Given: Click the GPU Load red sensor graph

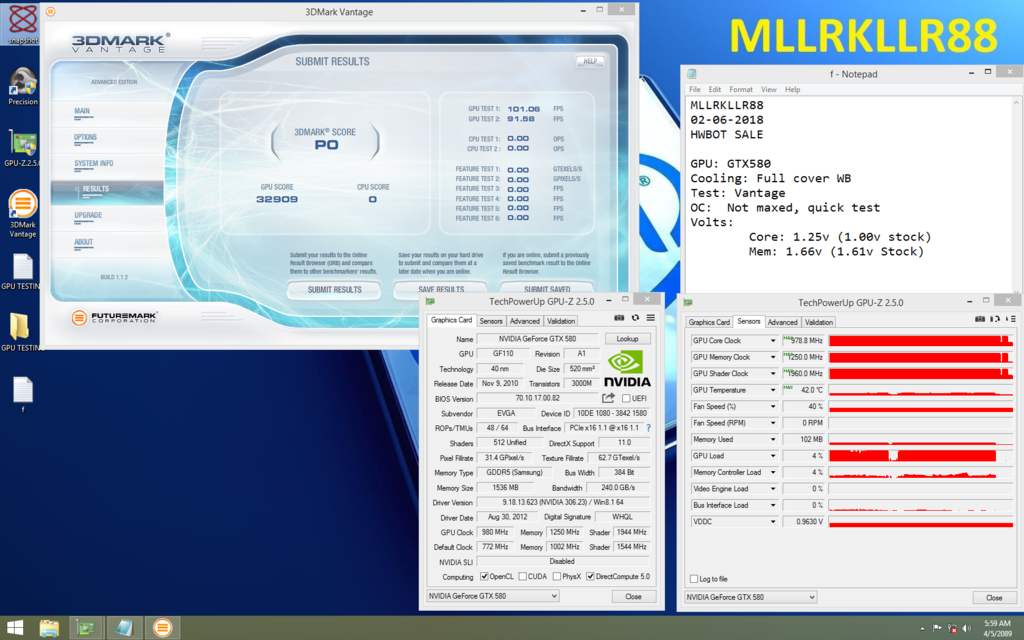Looking at the screenshot, I should click(x=921, y=456).
